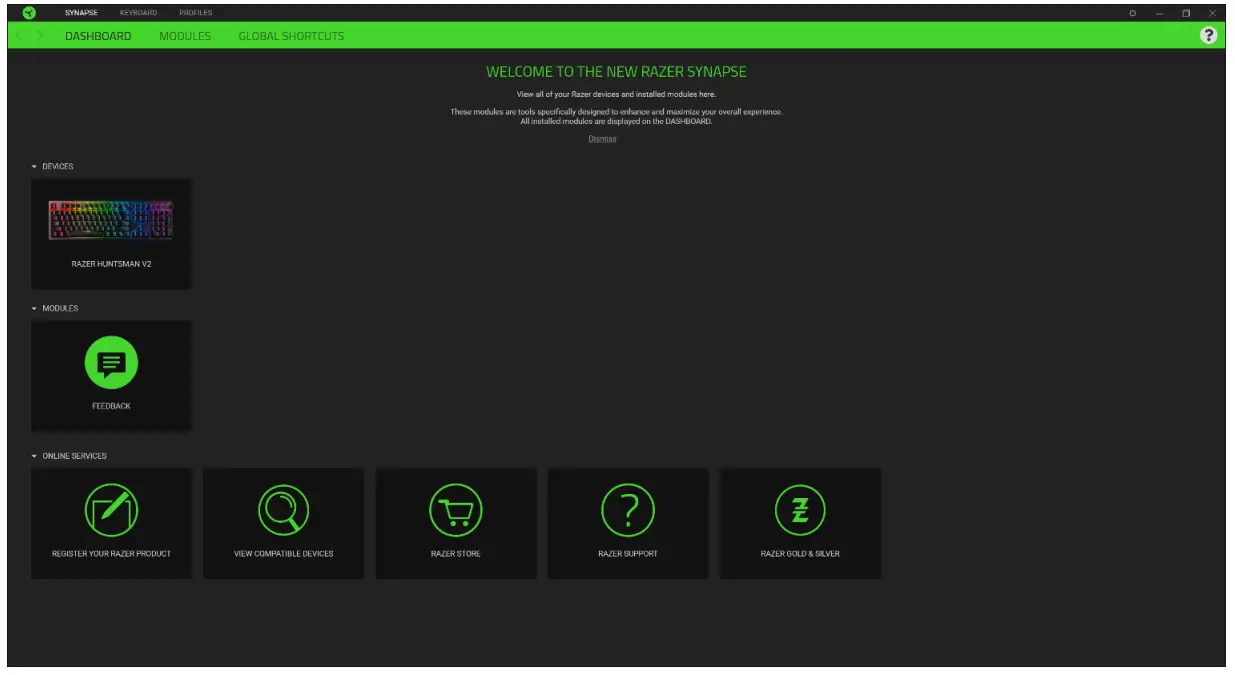This screenshot has width=1235, height=675.
Task: Click the Razer Support label
Action: click(x=628, y=553)
